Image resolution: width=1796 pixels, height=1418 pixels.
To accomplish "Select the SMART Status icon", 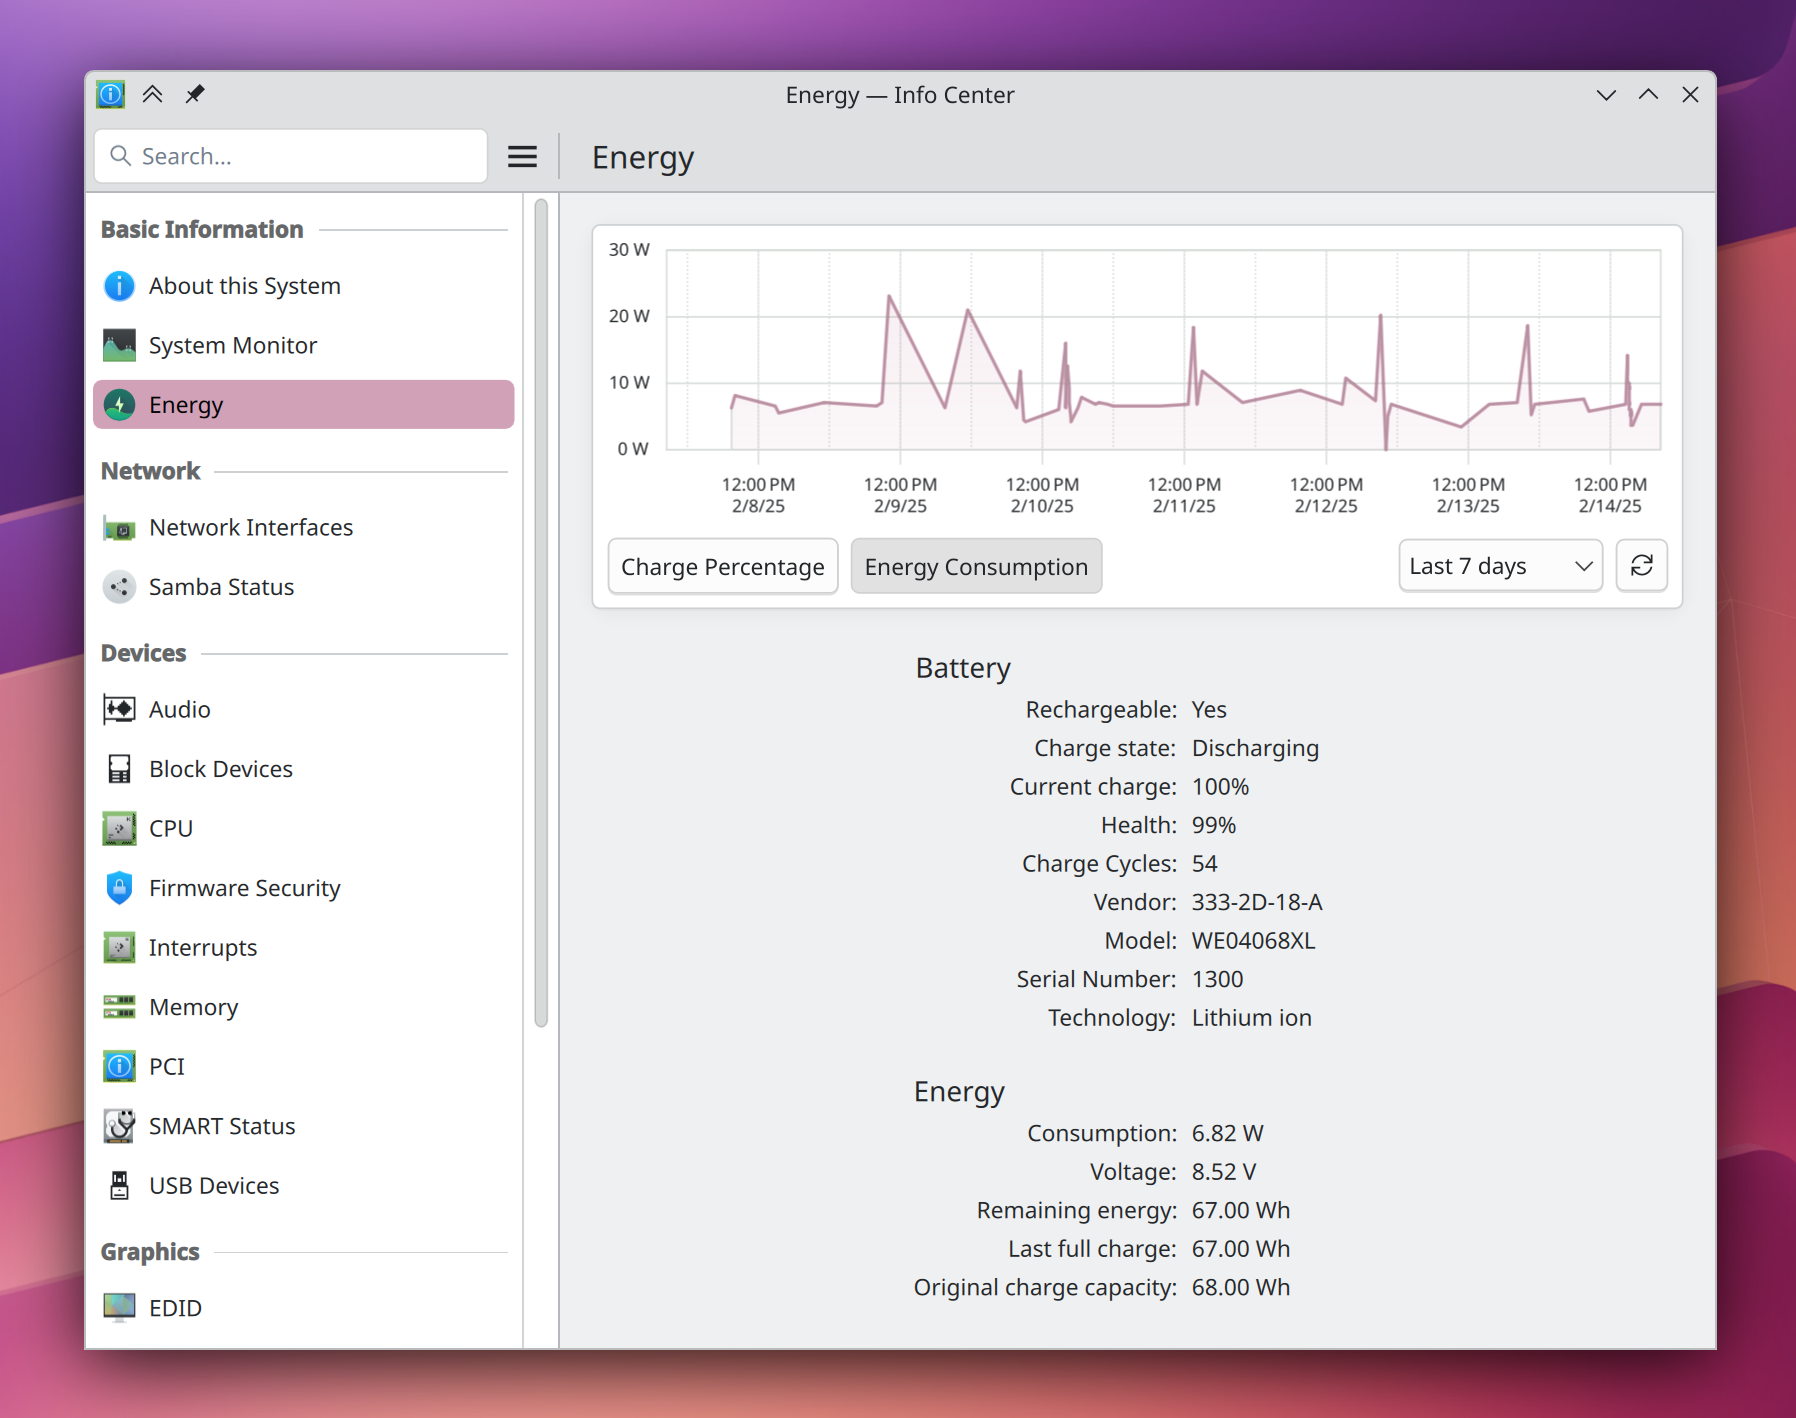I will coord(119,1126).
